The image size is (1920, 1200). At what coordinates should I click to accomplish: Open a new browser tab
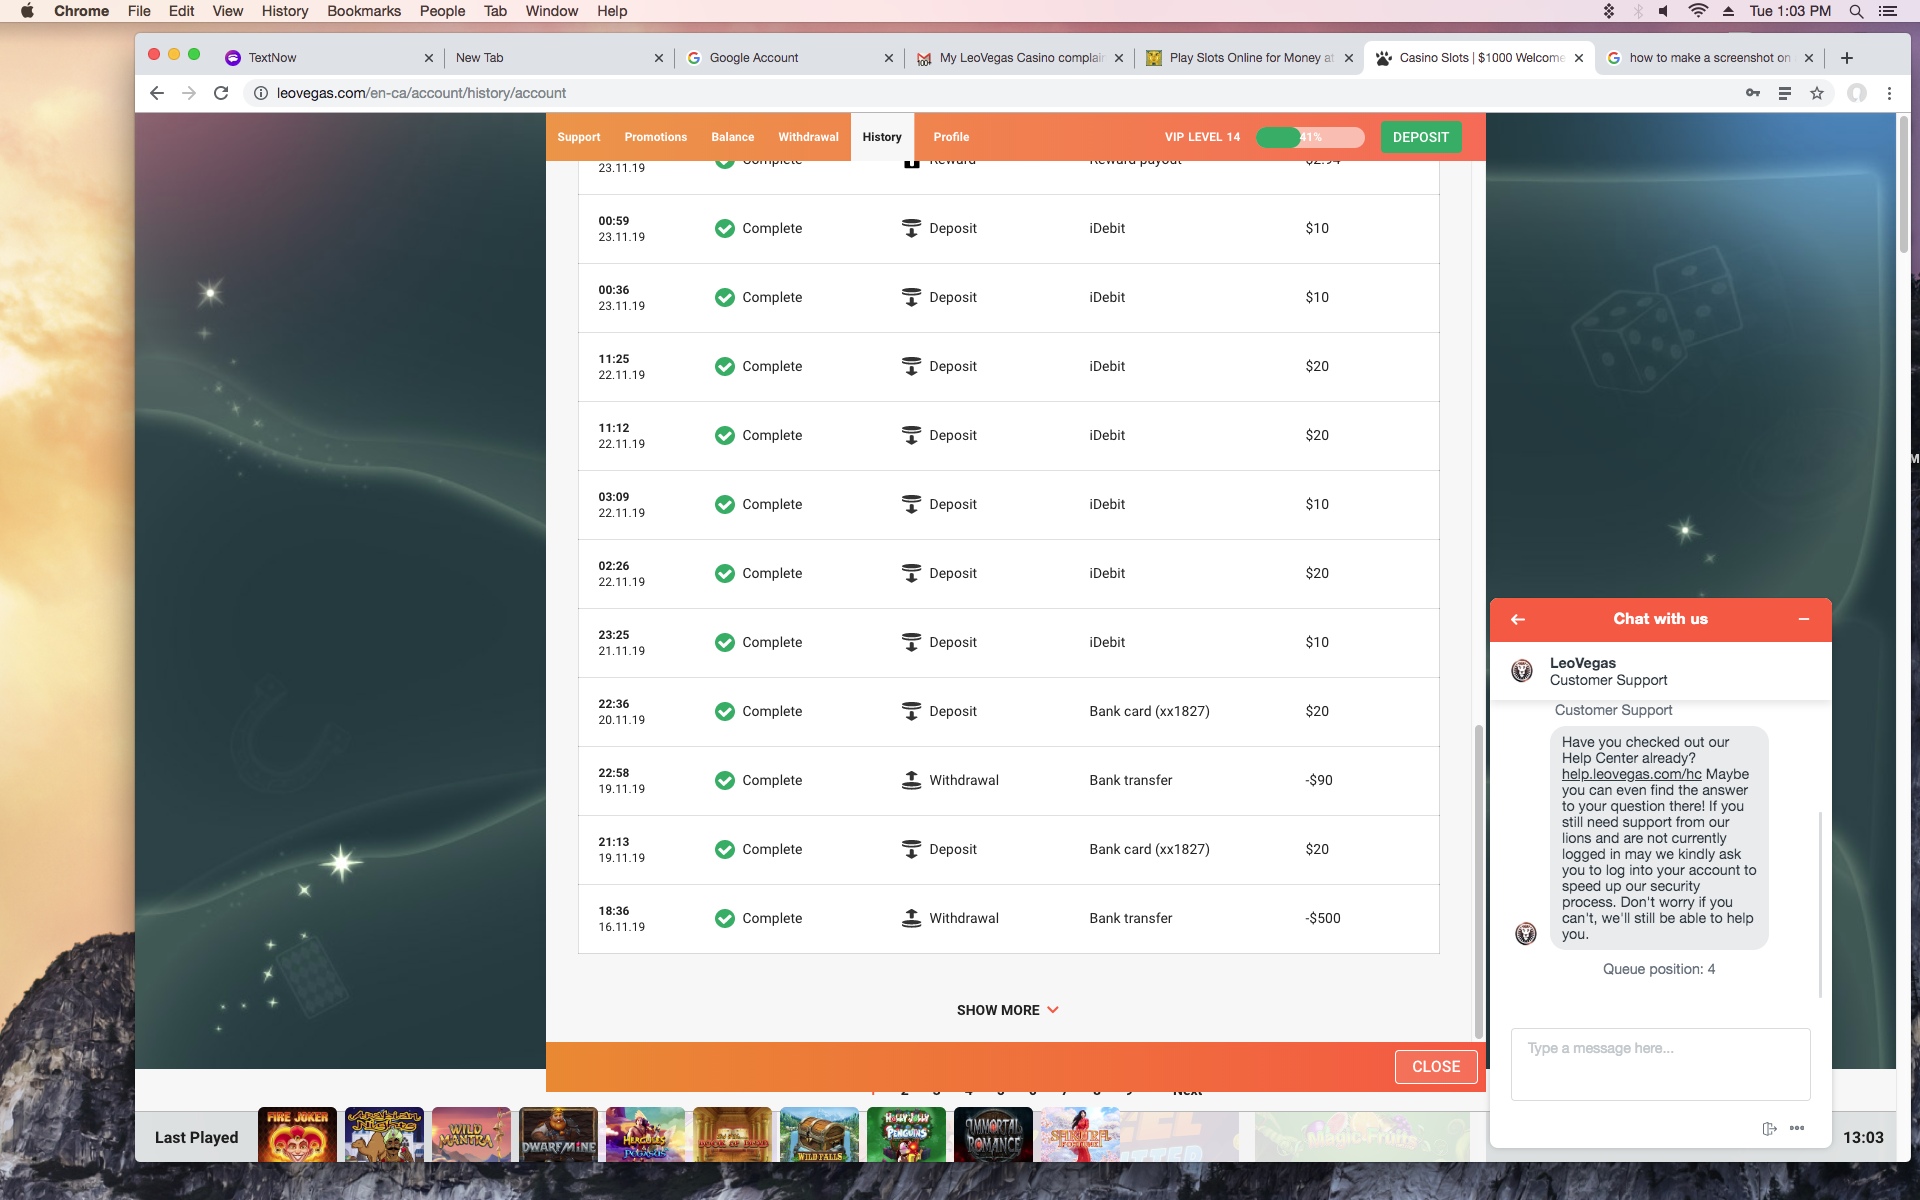point(1847,58)
